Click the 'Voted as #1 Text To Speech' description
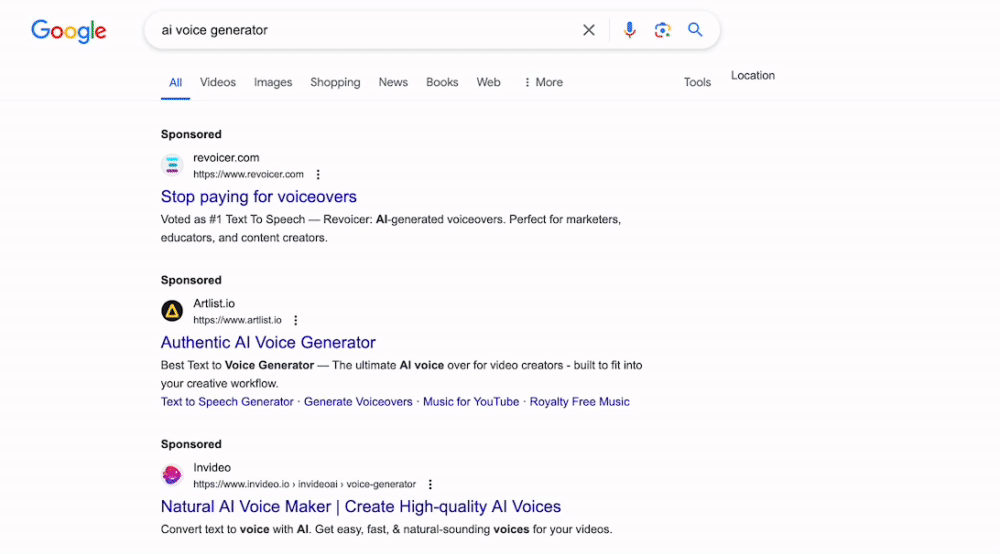Screen dimensions: 1000x554 point(391,228)
